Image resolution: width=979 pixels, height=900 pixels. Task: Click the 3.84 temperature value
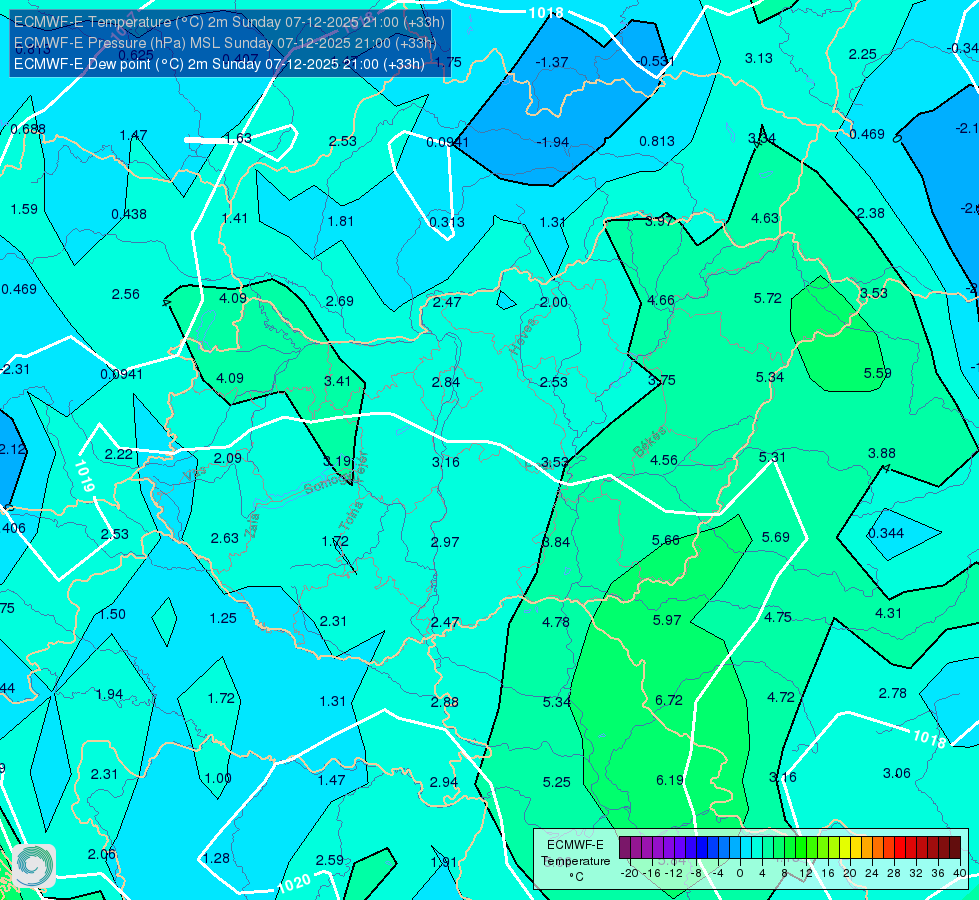(556, 542)
